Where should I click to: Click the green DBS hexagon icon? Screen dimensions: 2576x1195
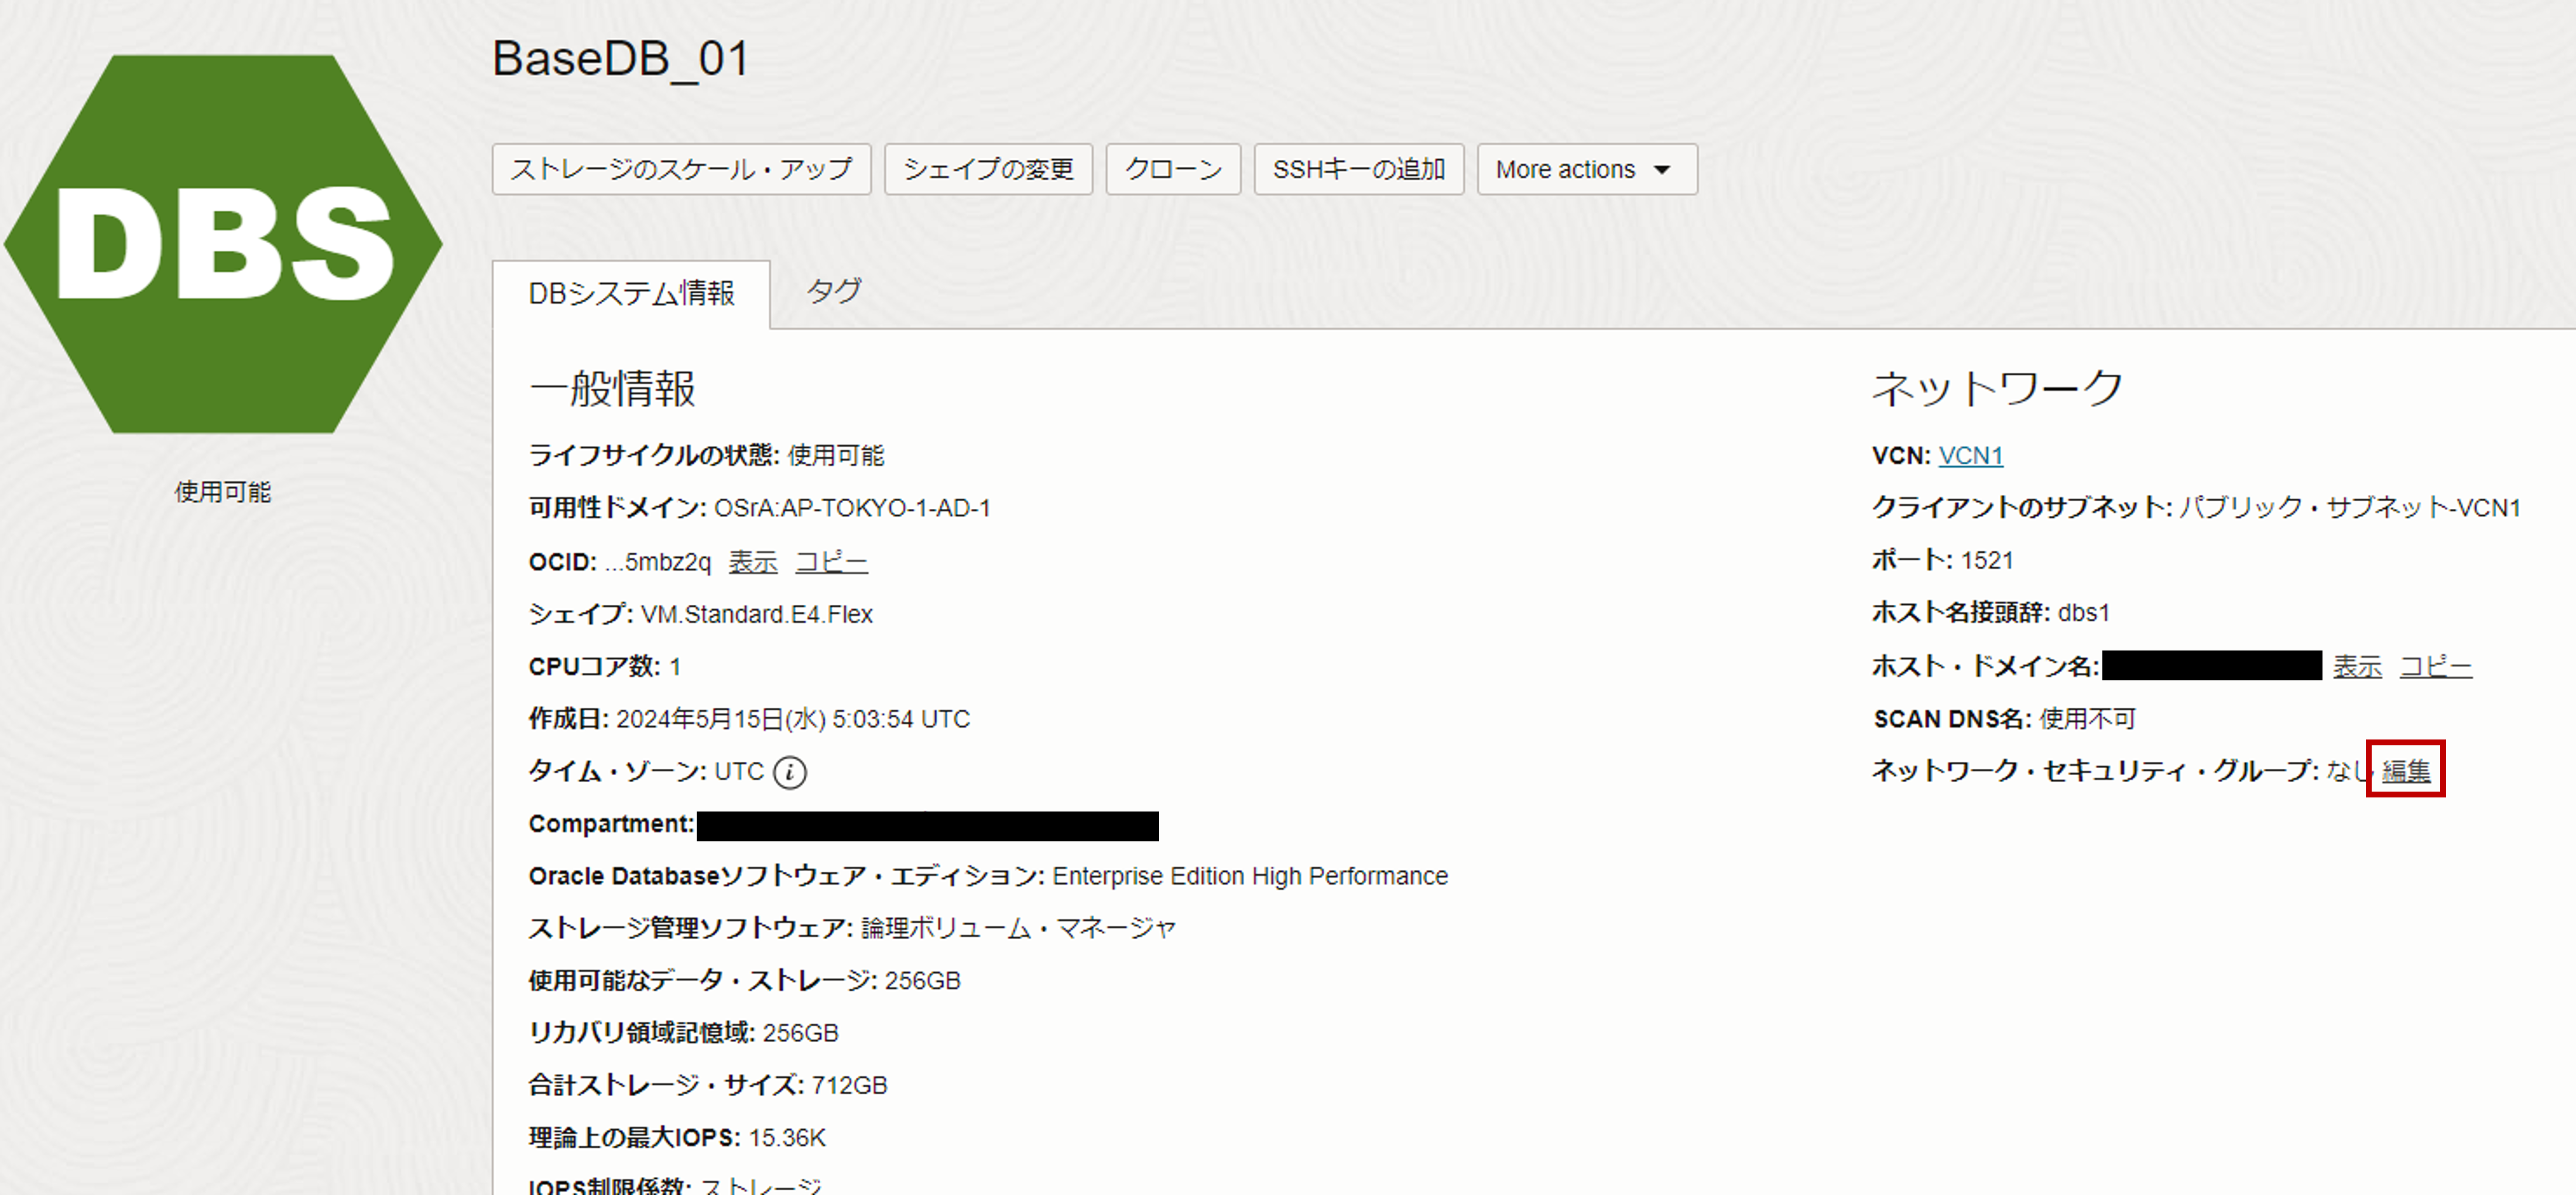tap(223, 244)
